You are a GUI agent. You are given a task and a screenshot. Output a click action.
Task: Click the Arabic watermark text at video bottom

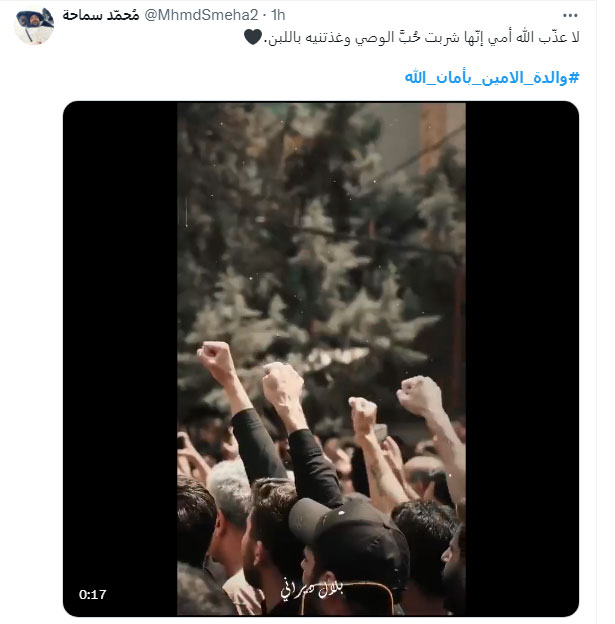click(x=312, y=590)
